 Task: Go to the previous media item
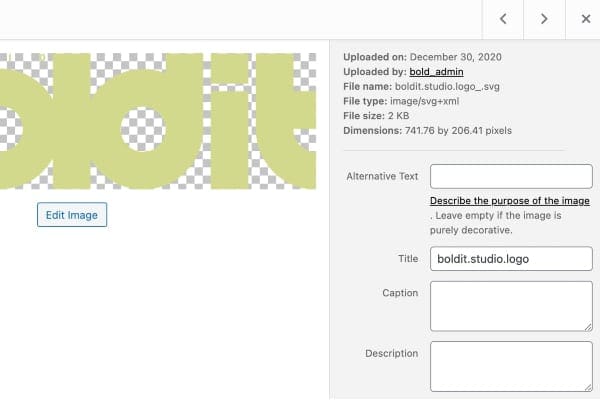pyautogui.click(x=504, y=19)
